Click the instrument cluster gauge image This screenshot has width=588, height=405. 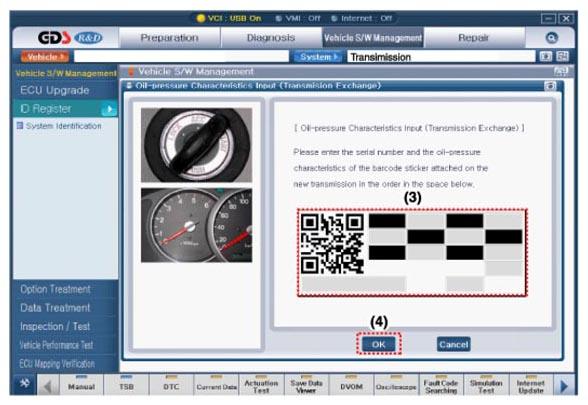pos(196,225)
